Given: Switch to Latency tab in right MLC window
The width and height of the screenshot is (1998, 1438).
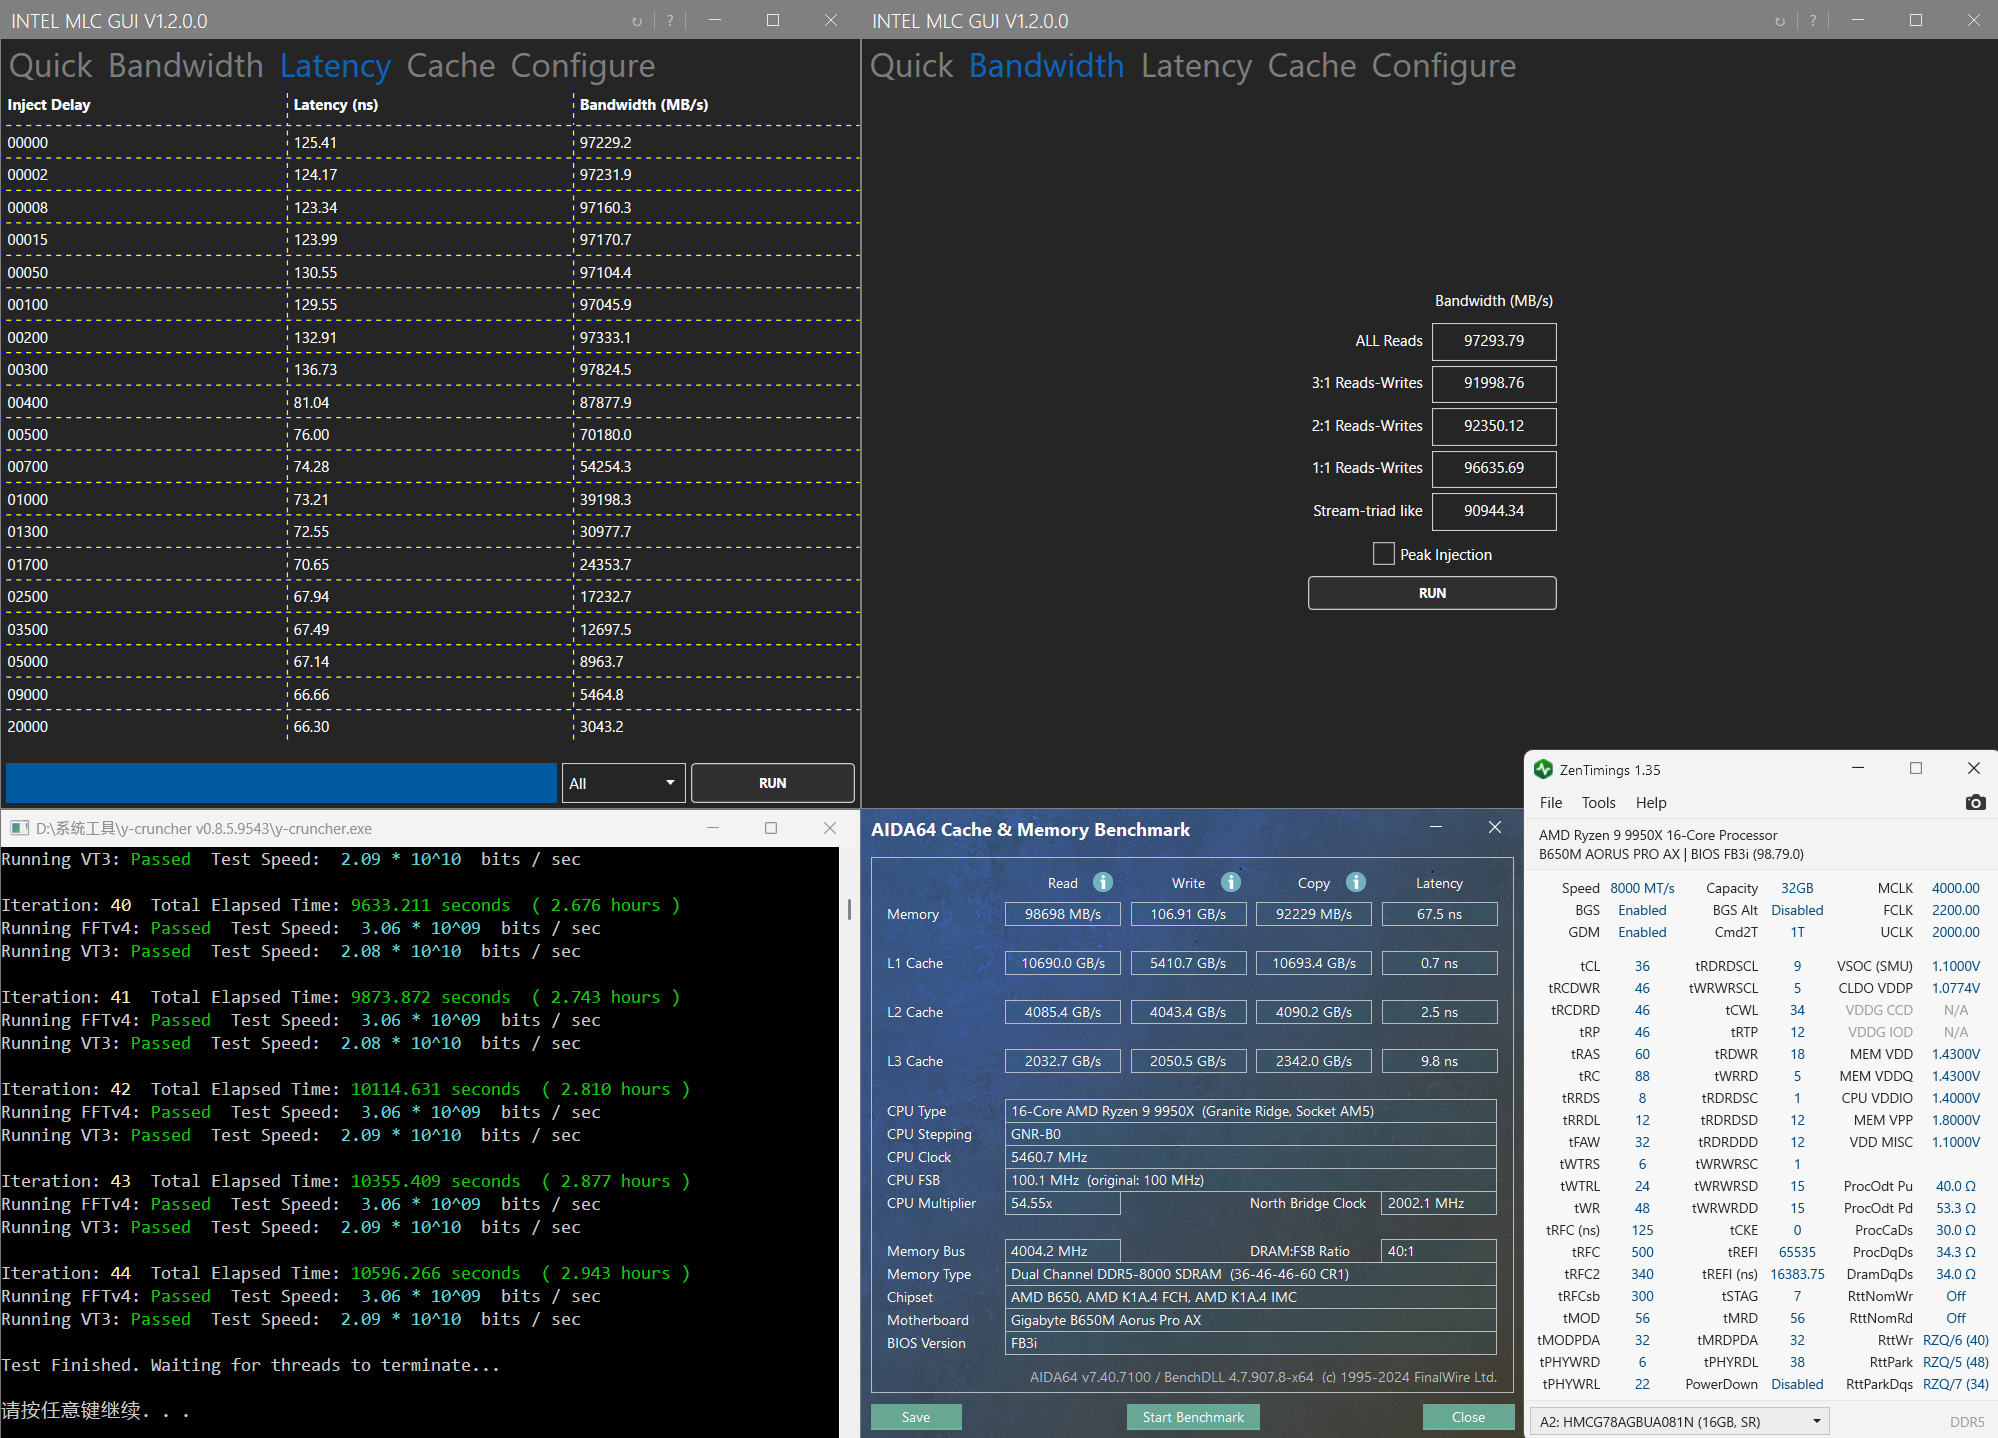Looking at the screenshot, I should pyautogui.click(x=1196, y=66).
